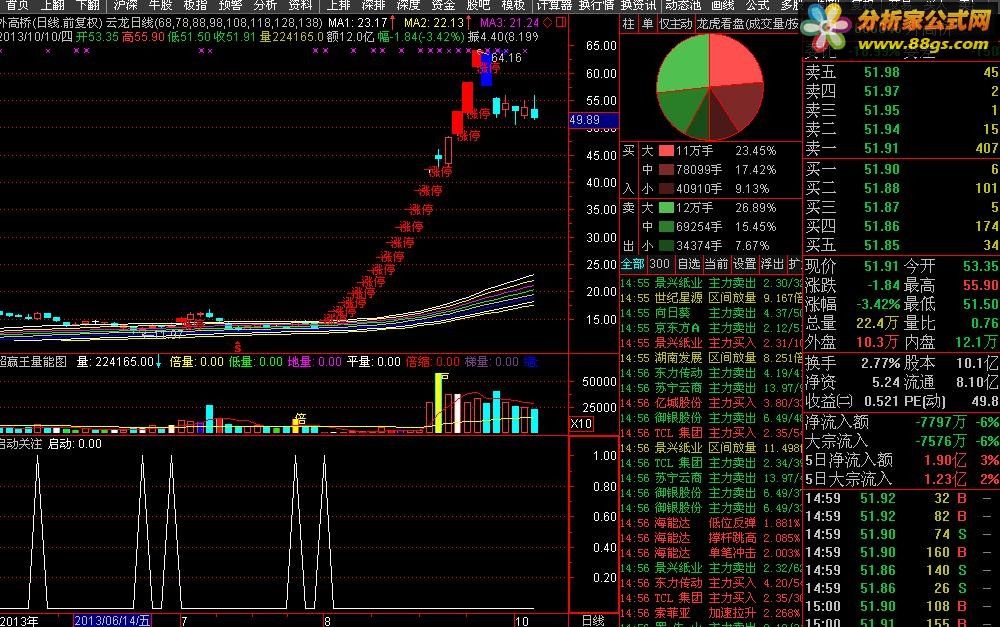Screen dimensions: 1000x627
Task: Click the 现价 51.91 value
Action: pyautogui.click(x=881, y=266)
